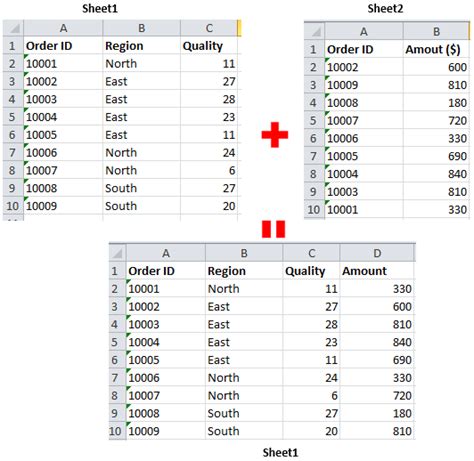Click amount 840 cell in merged table
Viewport: 474px width, 461px height.
coord(377,342)
